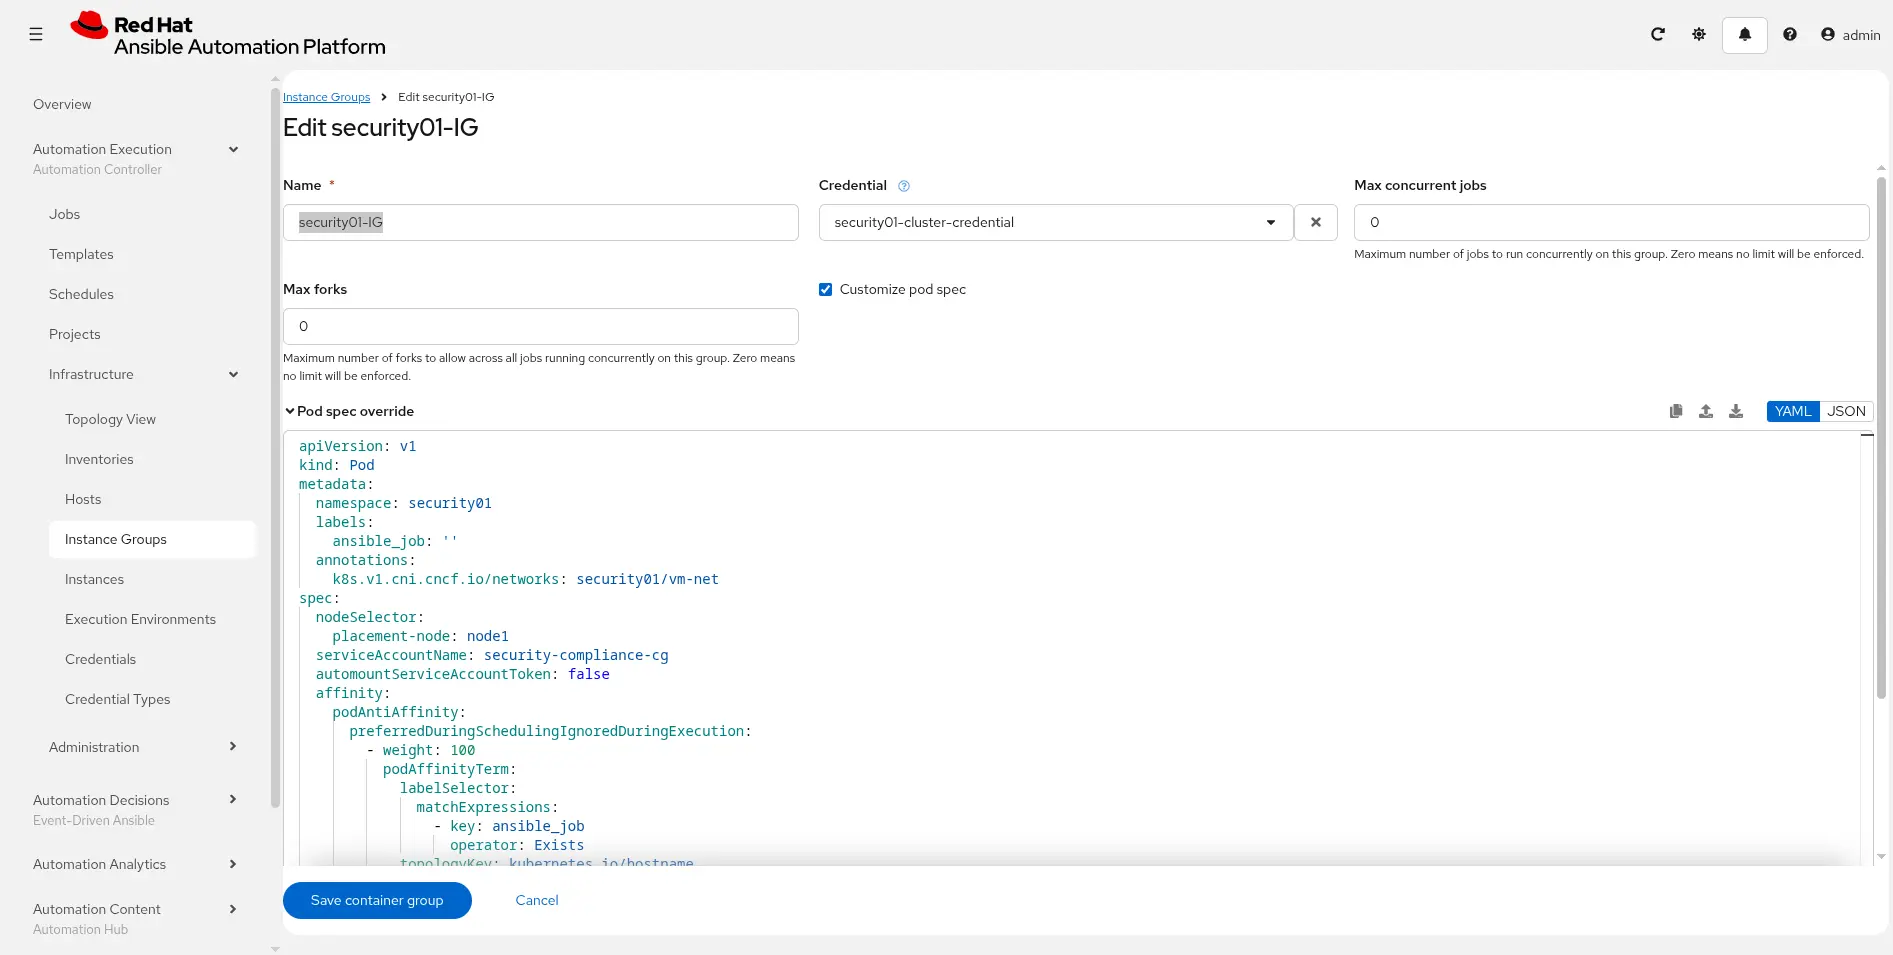Screen dimensions: 1893x955
Task: Switch editor to JSON format
Action: pyautogui.click(x=1846, y=412)
